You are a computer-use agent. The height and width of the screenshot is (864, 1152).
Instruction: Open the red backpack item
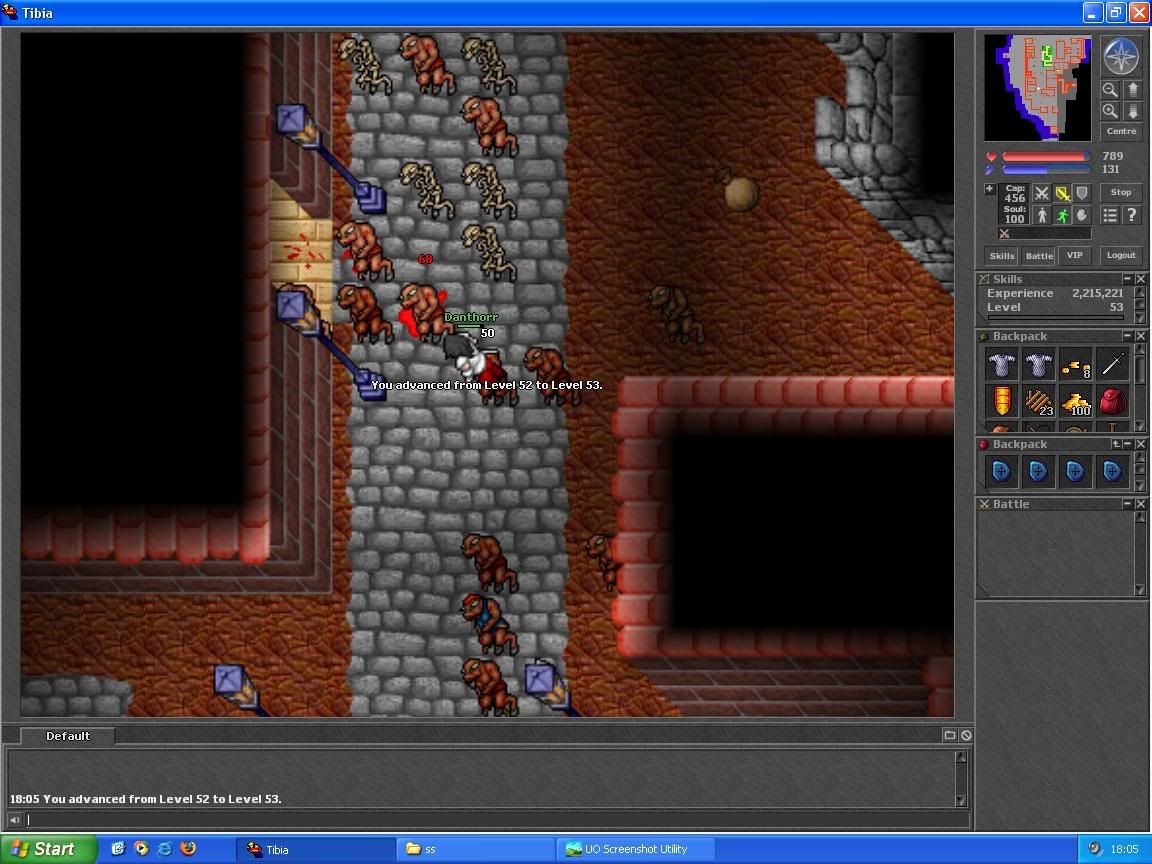(x=1112, y=401)
